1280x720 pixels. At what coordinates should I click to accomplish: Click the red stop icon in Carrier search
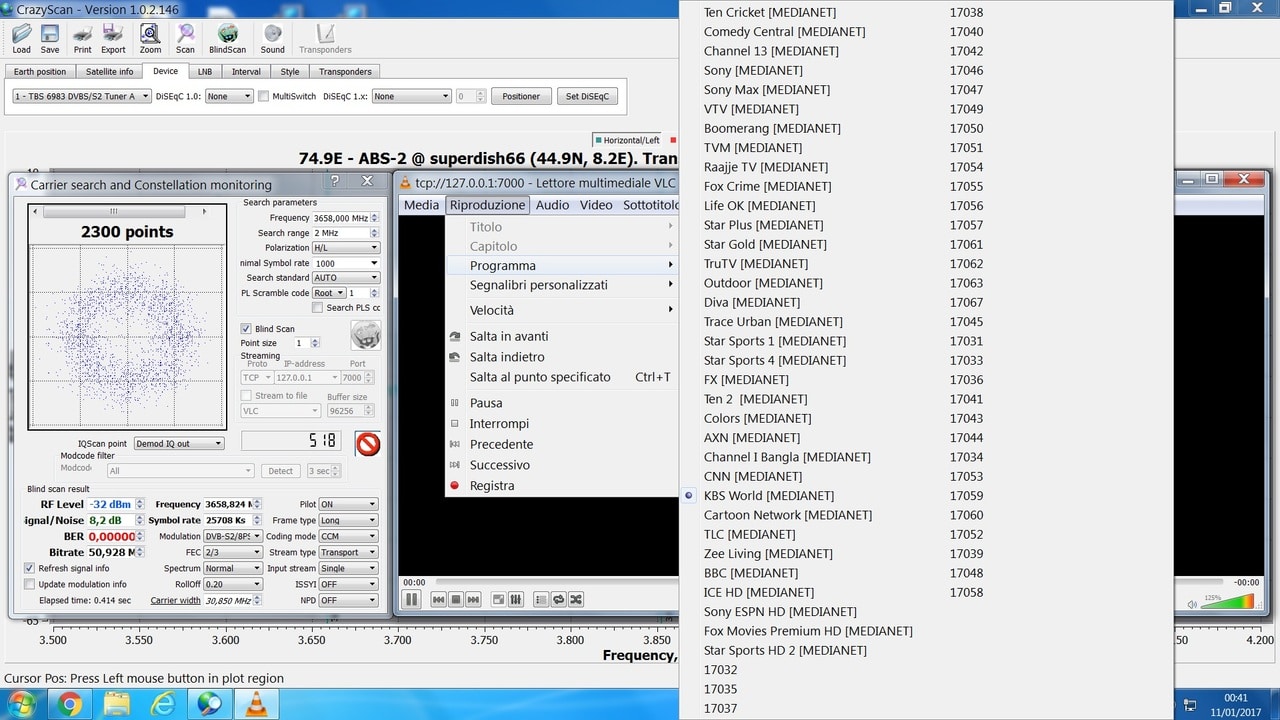[368, 443]
